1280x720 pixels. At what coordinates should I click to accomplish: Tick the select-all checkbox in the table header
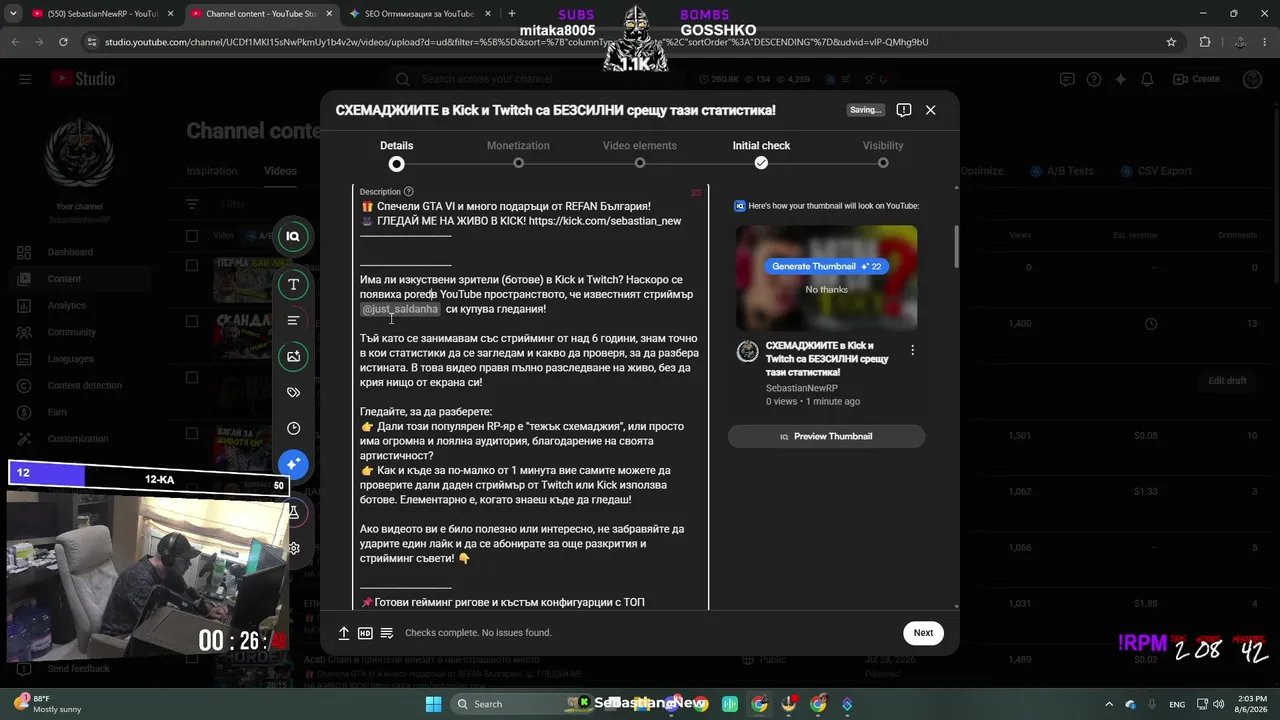(192, 236)
